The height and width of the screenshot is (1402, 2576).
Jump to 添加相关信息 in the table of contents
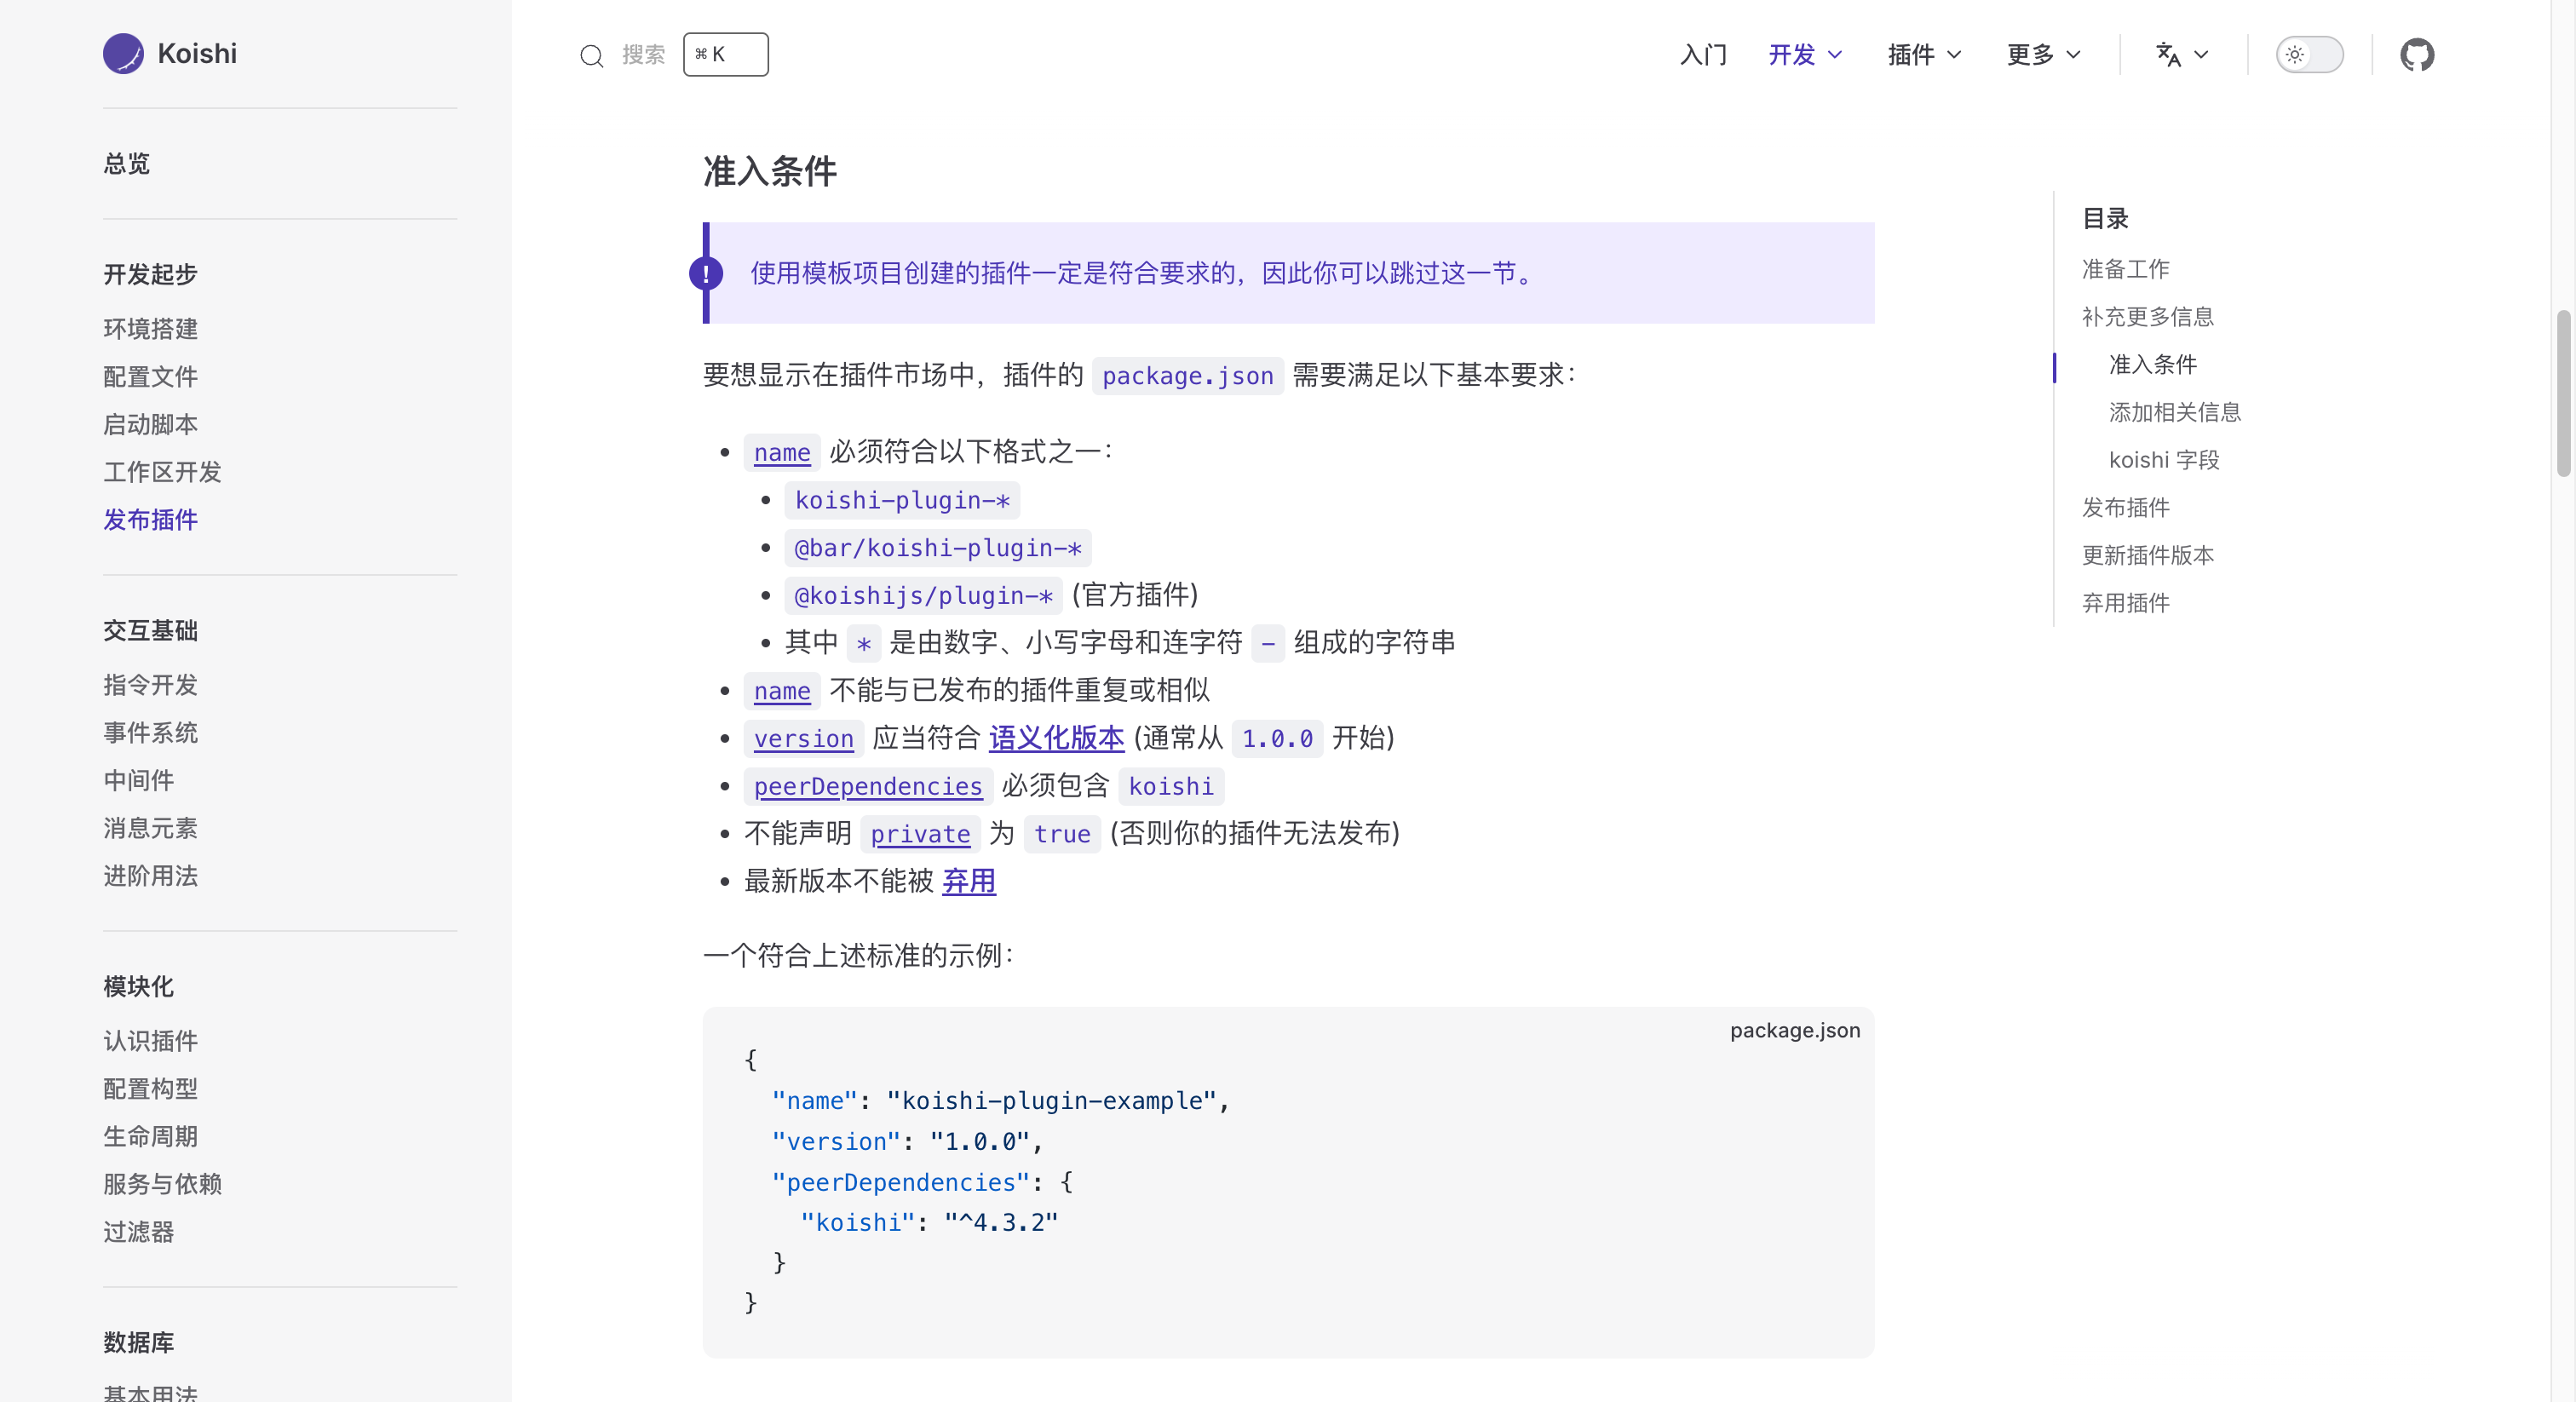point(2175,411)
